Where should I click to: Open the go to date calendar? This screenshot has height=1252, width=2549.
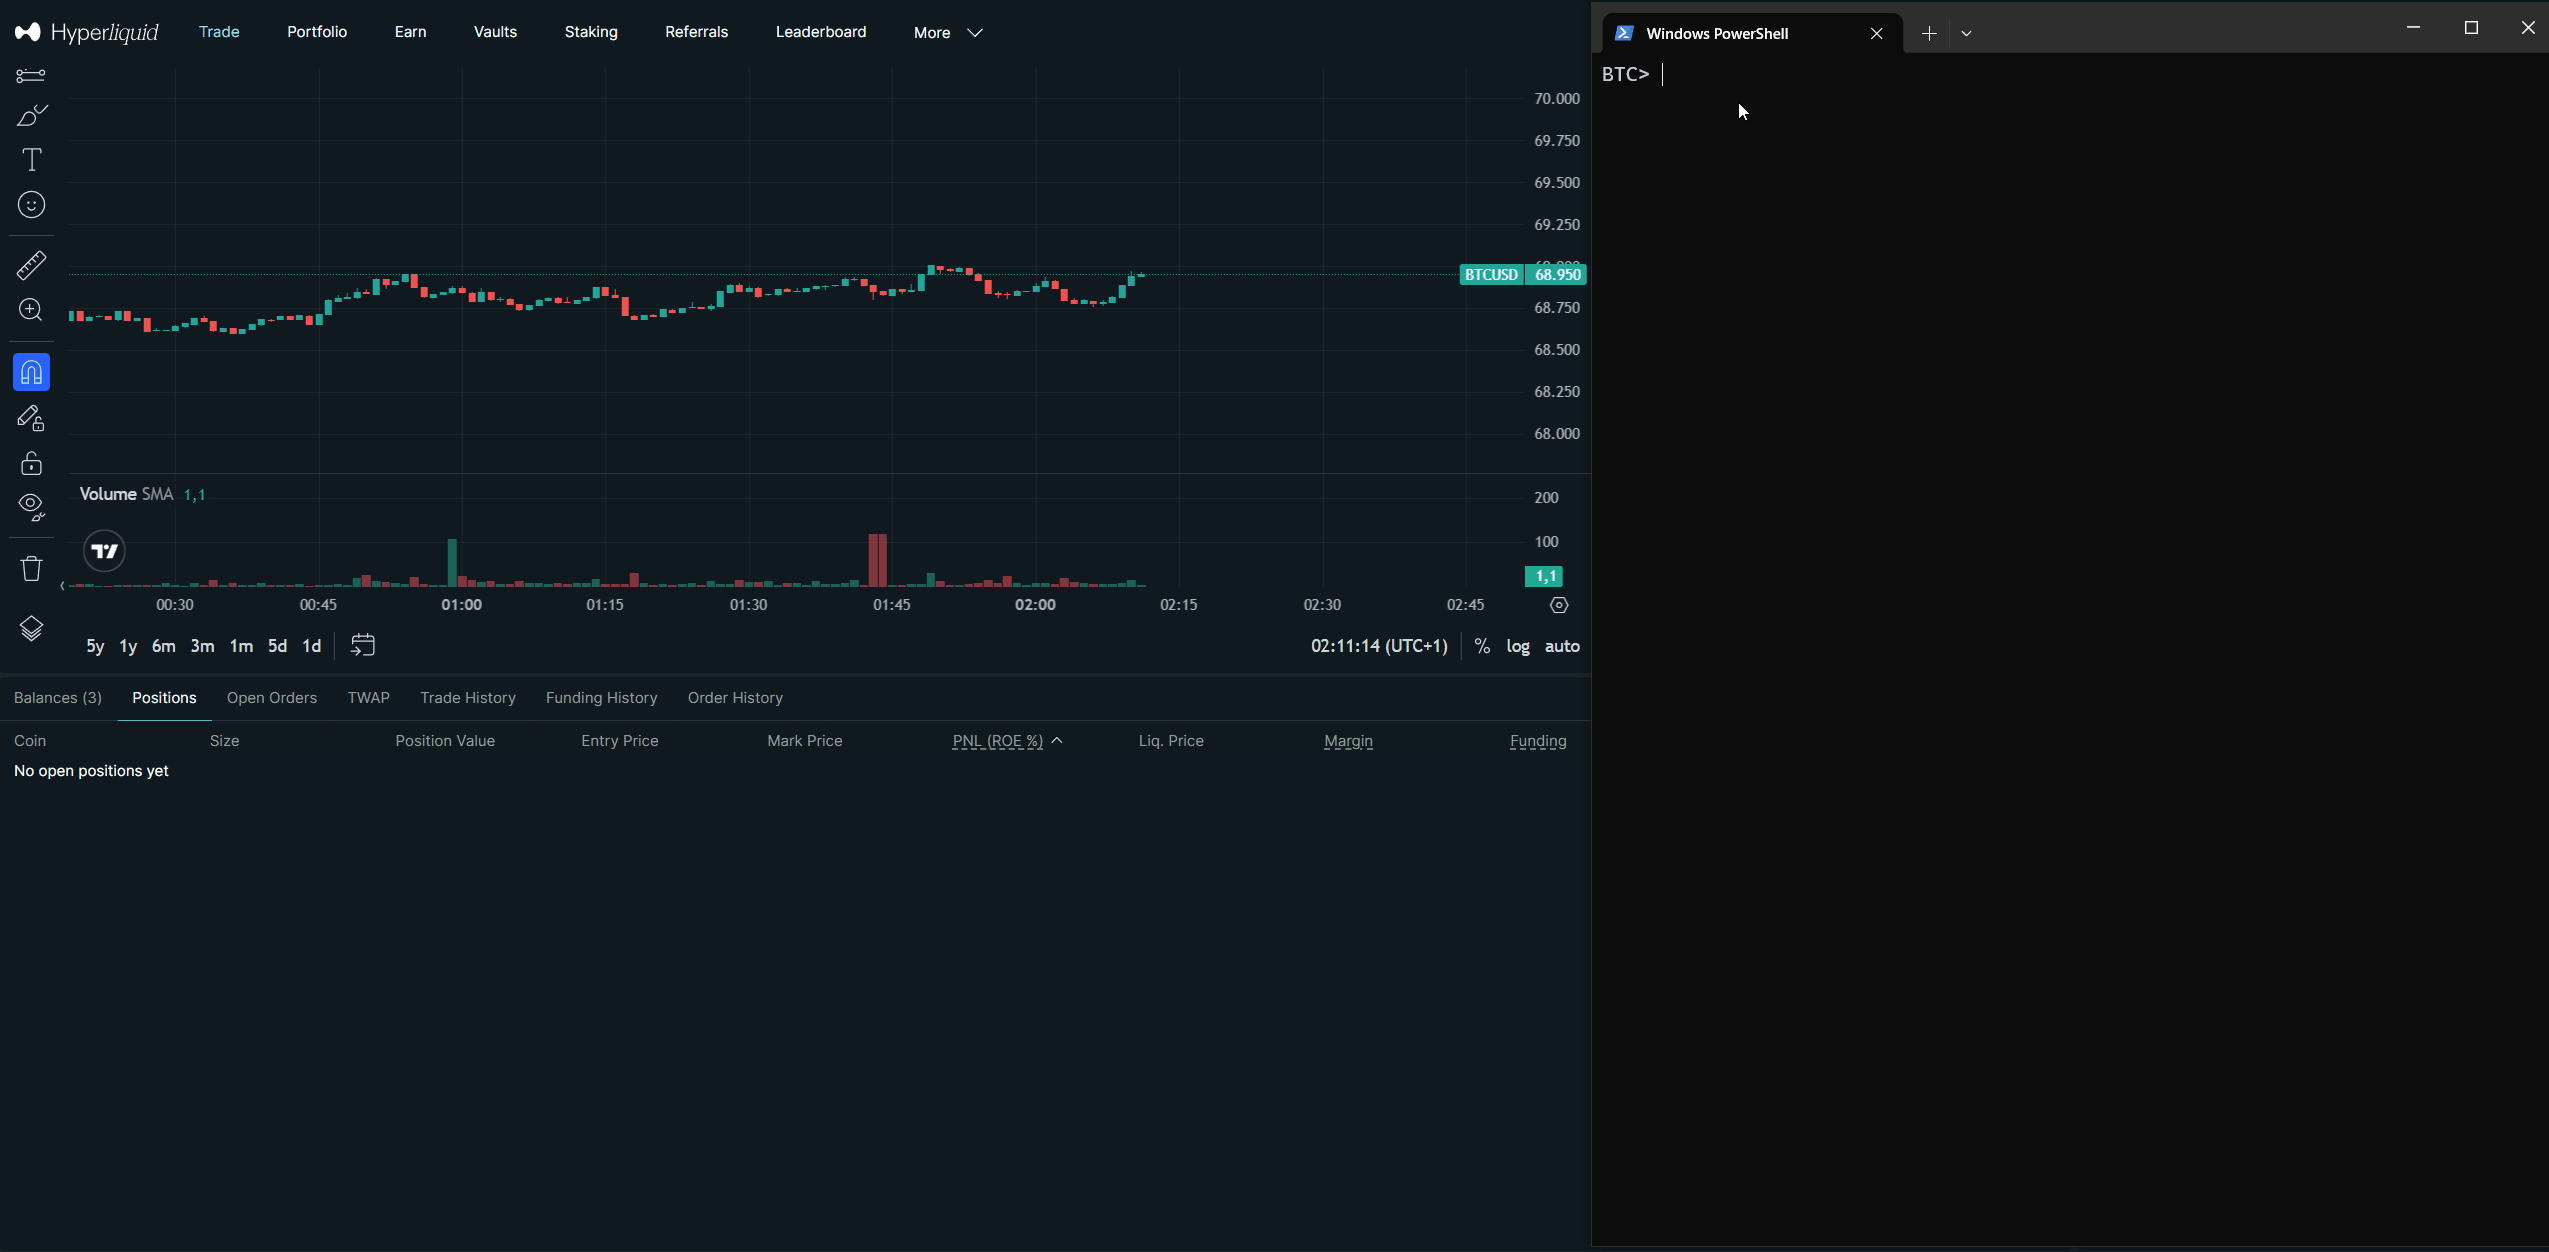363,645
